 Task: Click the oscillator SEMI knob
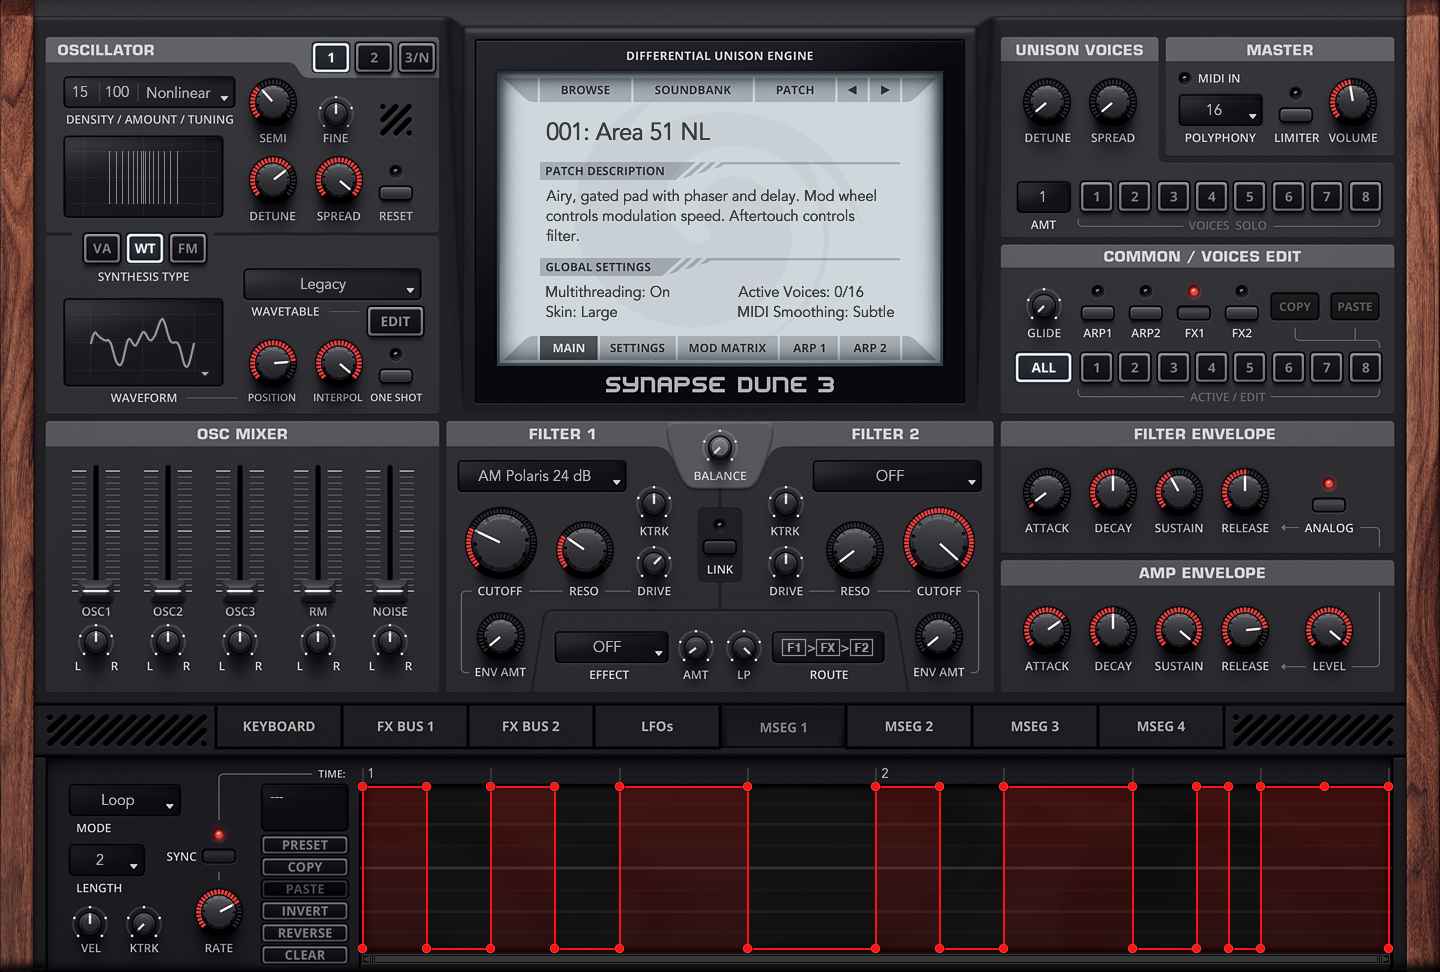point(272,102)
